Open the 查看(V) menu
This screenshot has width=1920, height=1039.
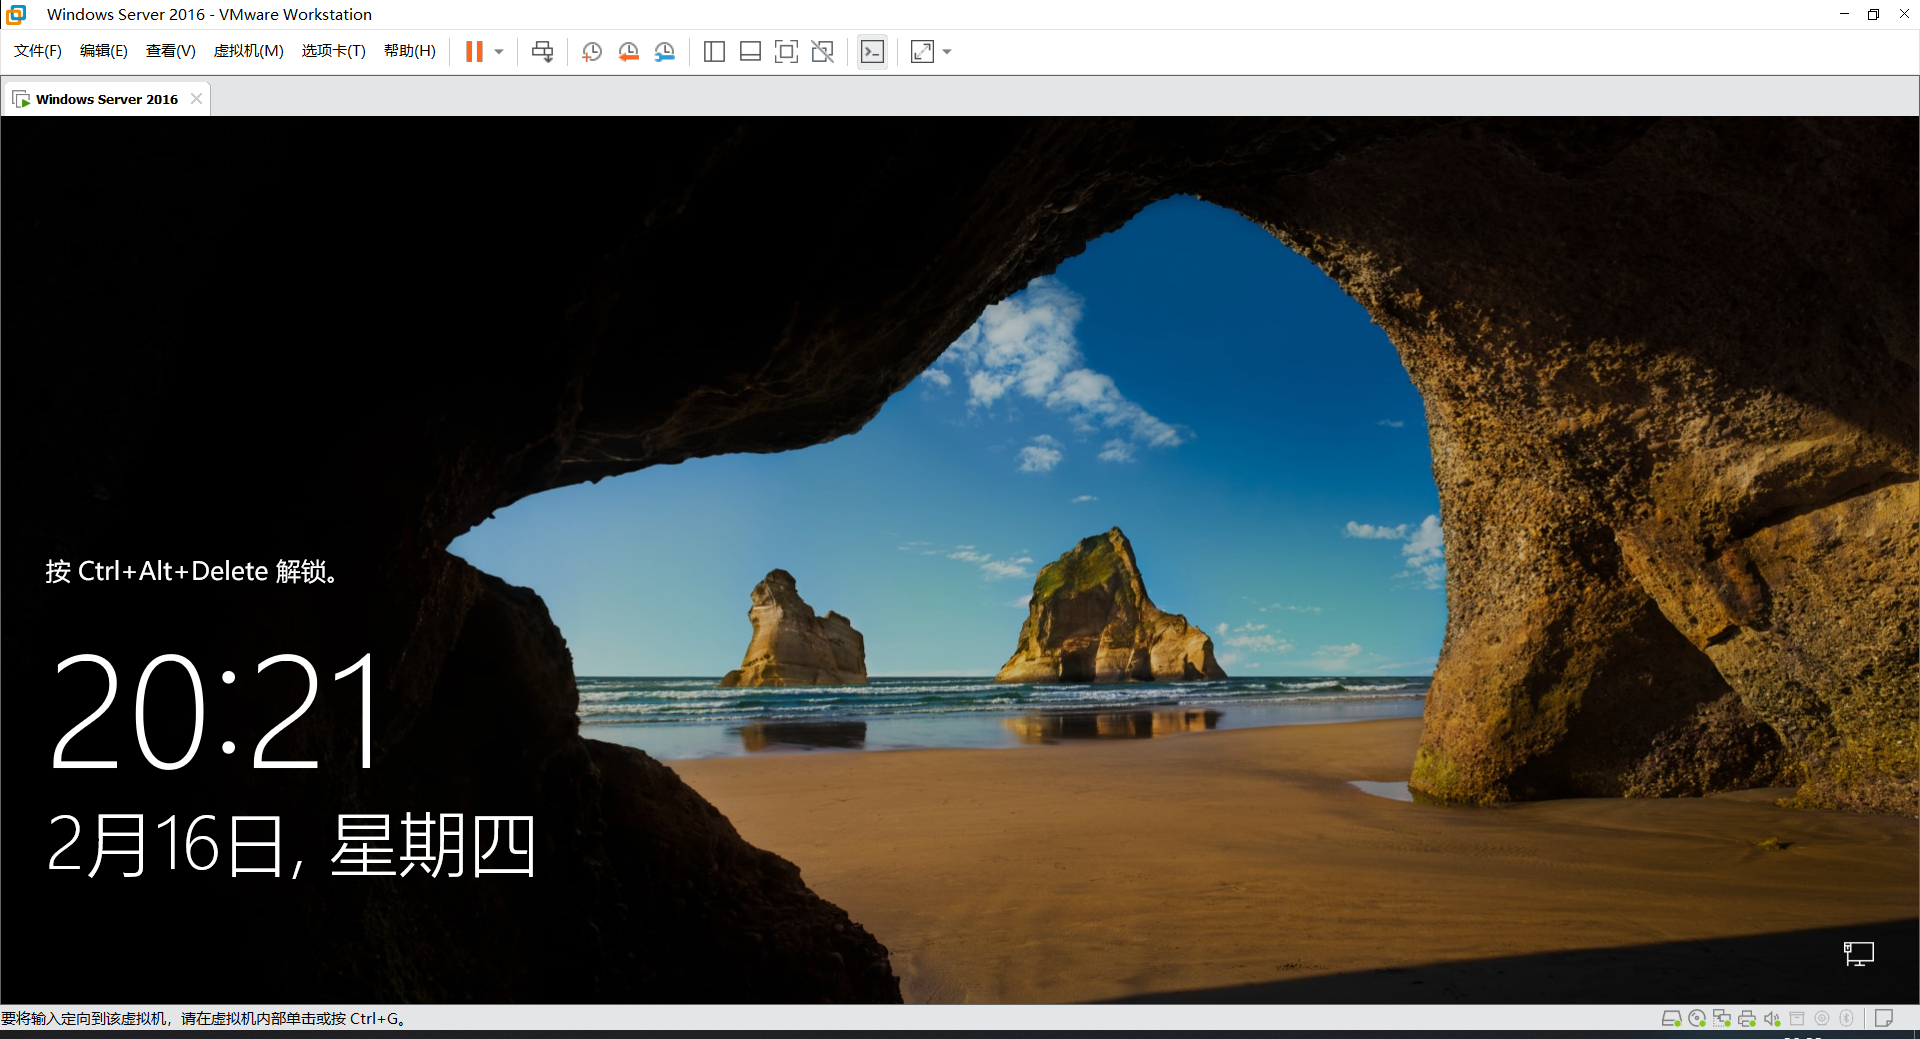pyautogui.click(x=171, y=51)
